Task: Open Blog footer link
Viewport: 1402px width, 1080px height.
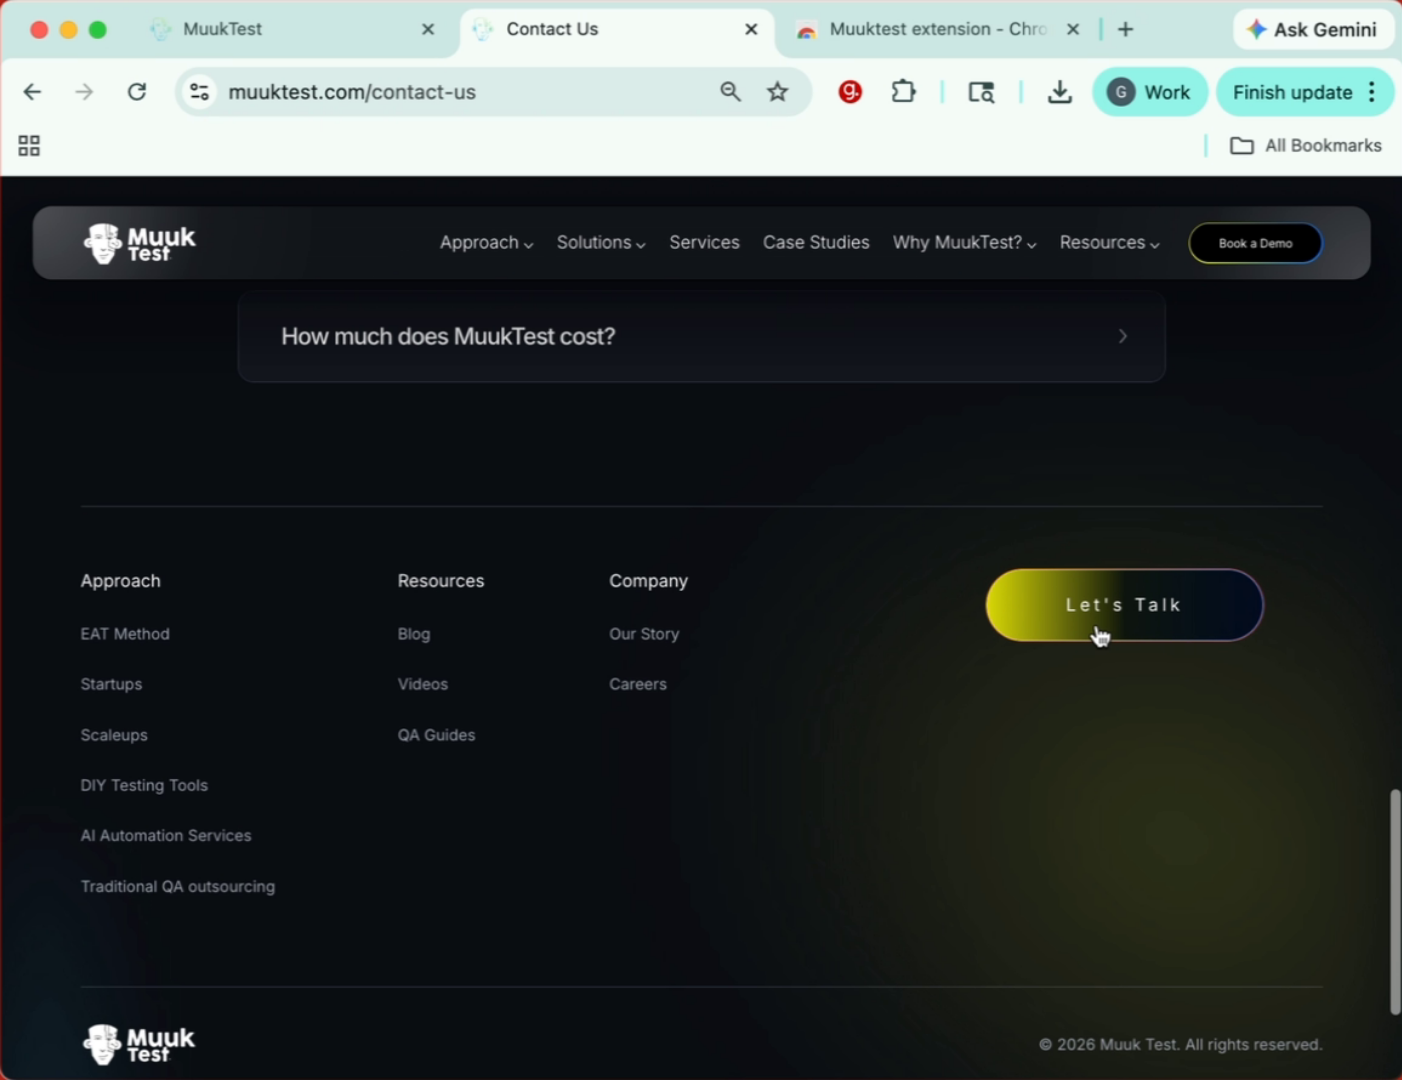Action: [413, 634]
